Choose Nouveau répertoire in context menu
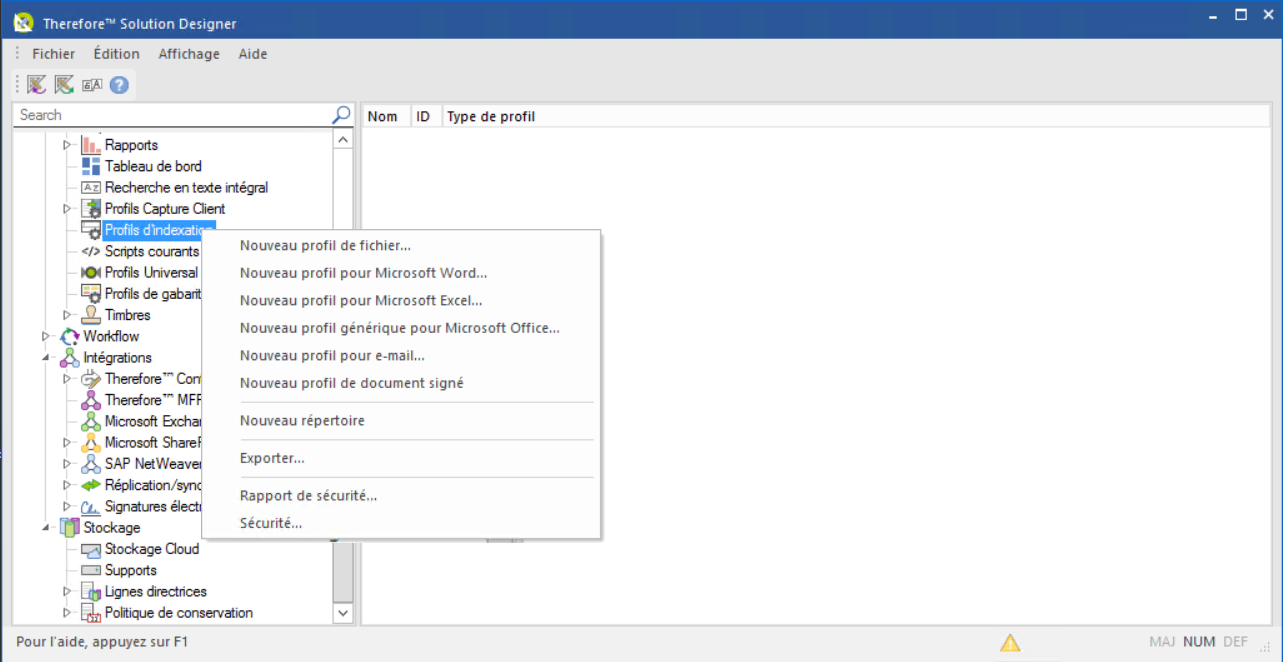 pos(401,421)
